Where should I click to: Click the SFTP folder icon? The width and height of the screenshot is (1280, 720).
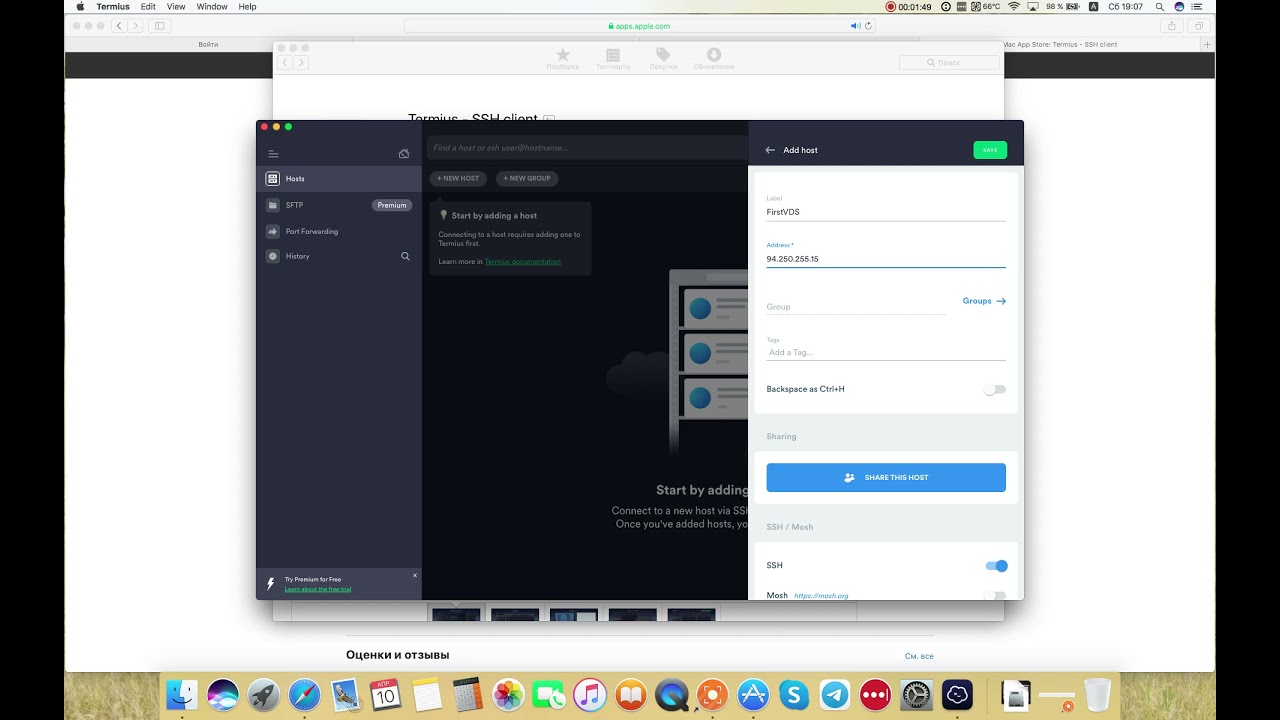[272, 205]
